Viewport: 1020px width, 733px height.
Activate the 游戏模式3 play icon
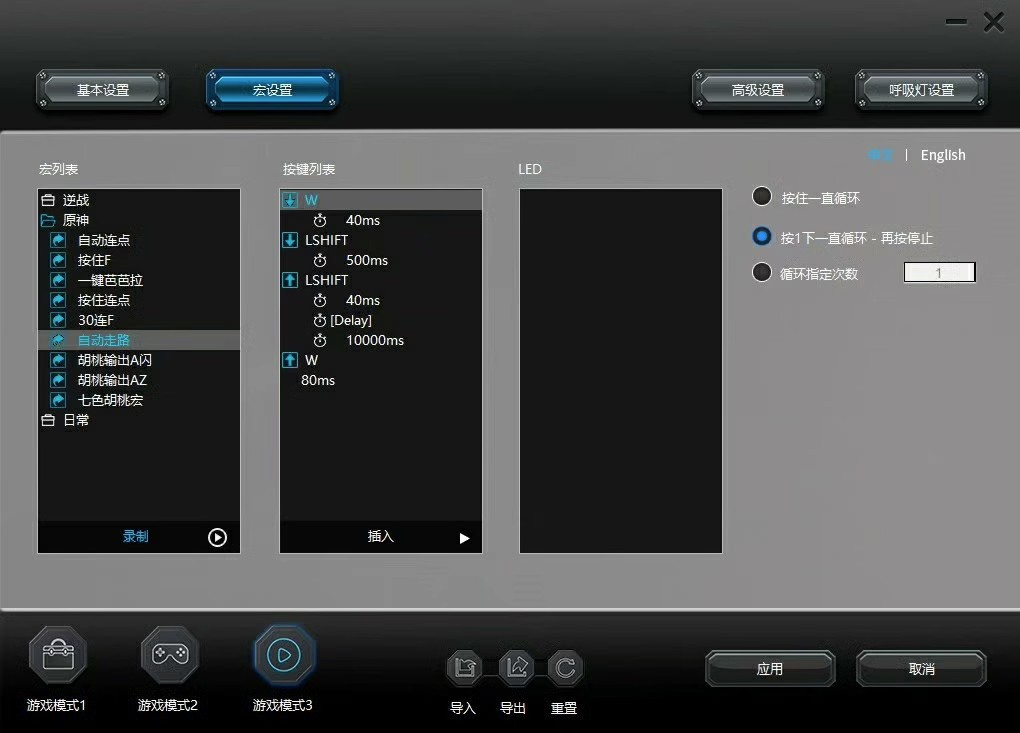click(x=283, y=655)
